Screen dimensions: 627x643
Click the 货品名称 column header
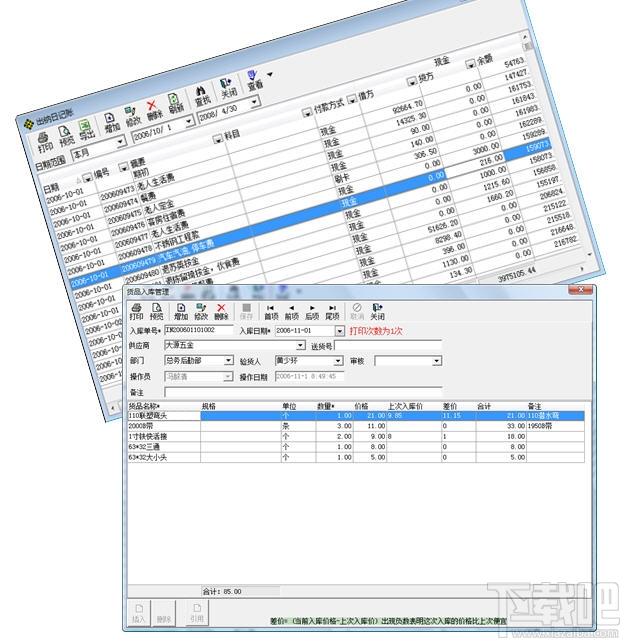point(164,406)
